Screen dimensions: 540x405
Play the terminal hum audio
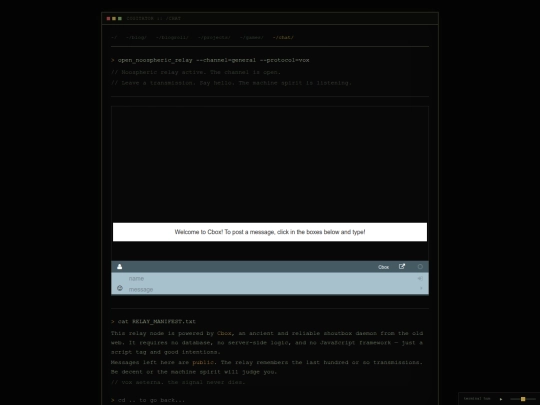click(x=501, y=399)
